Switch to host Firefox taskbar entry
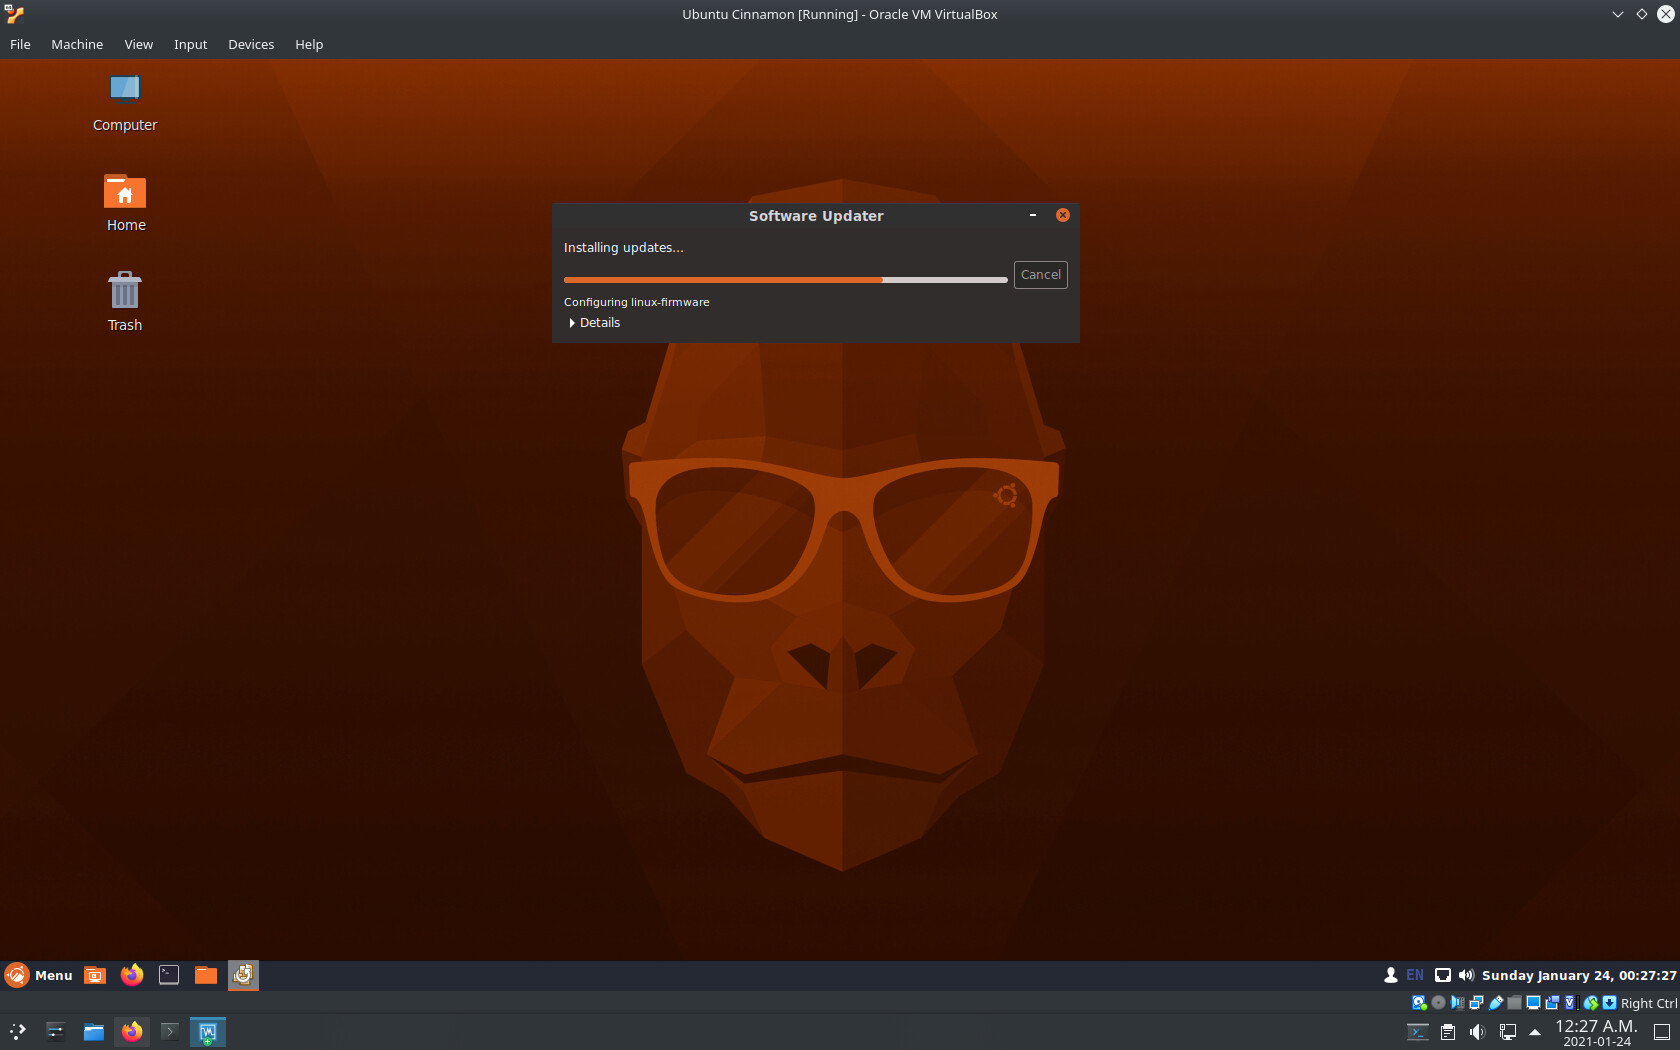Viewport: 1680px width, 1050px height. [x=132, y=1031]
